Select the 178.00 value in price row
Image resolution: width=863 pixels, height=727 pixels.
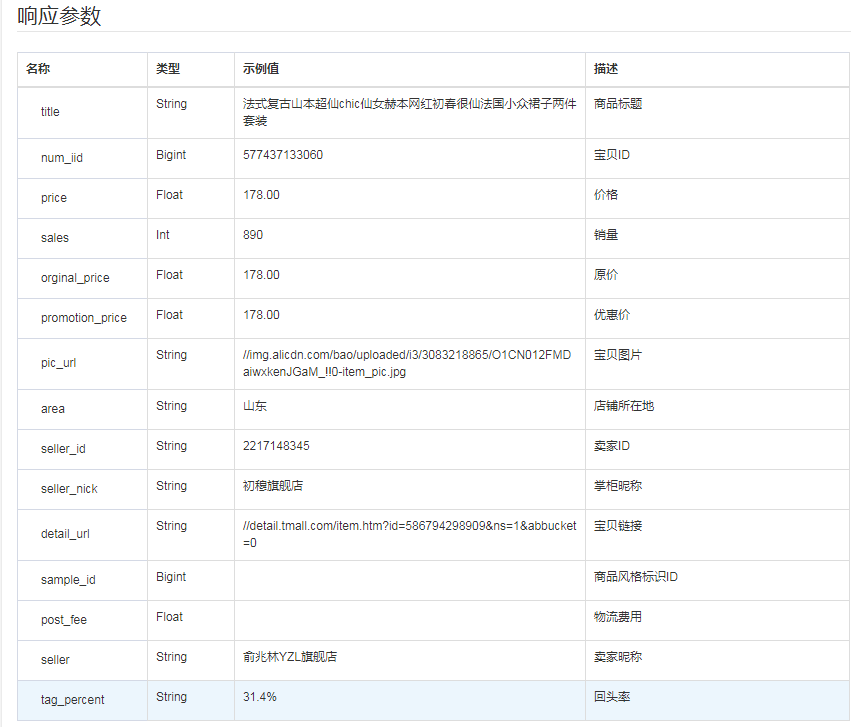[x=261, y=195]
